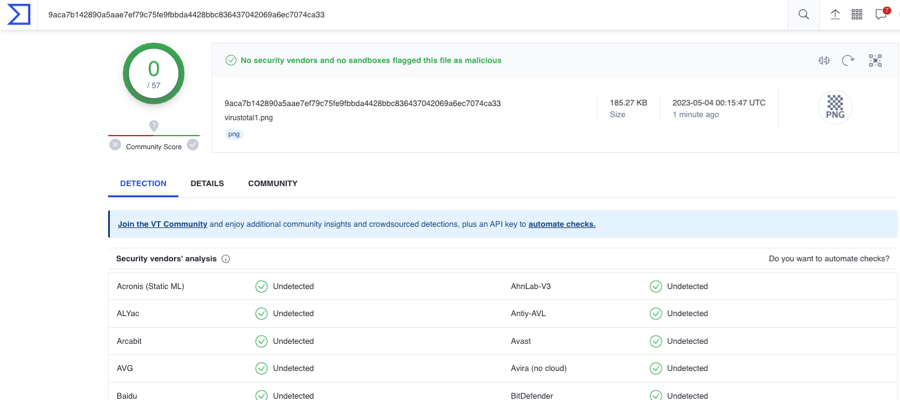900x400 pixels.
Task: Click the Community Score label
Action: (x=154, y=147)
